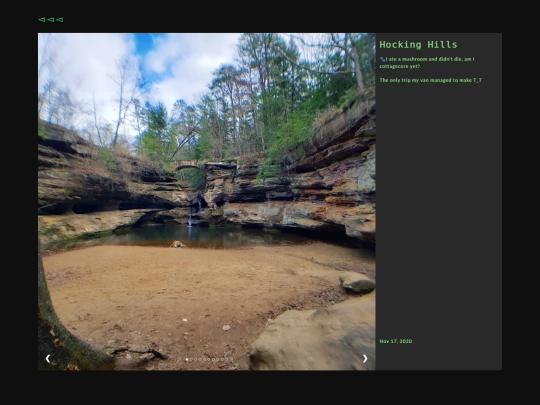Click the "Hocking Hills" title
540x405 pixels.
pos(418,45)
